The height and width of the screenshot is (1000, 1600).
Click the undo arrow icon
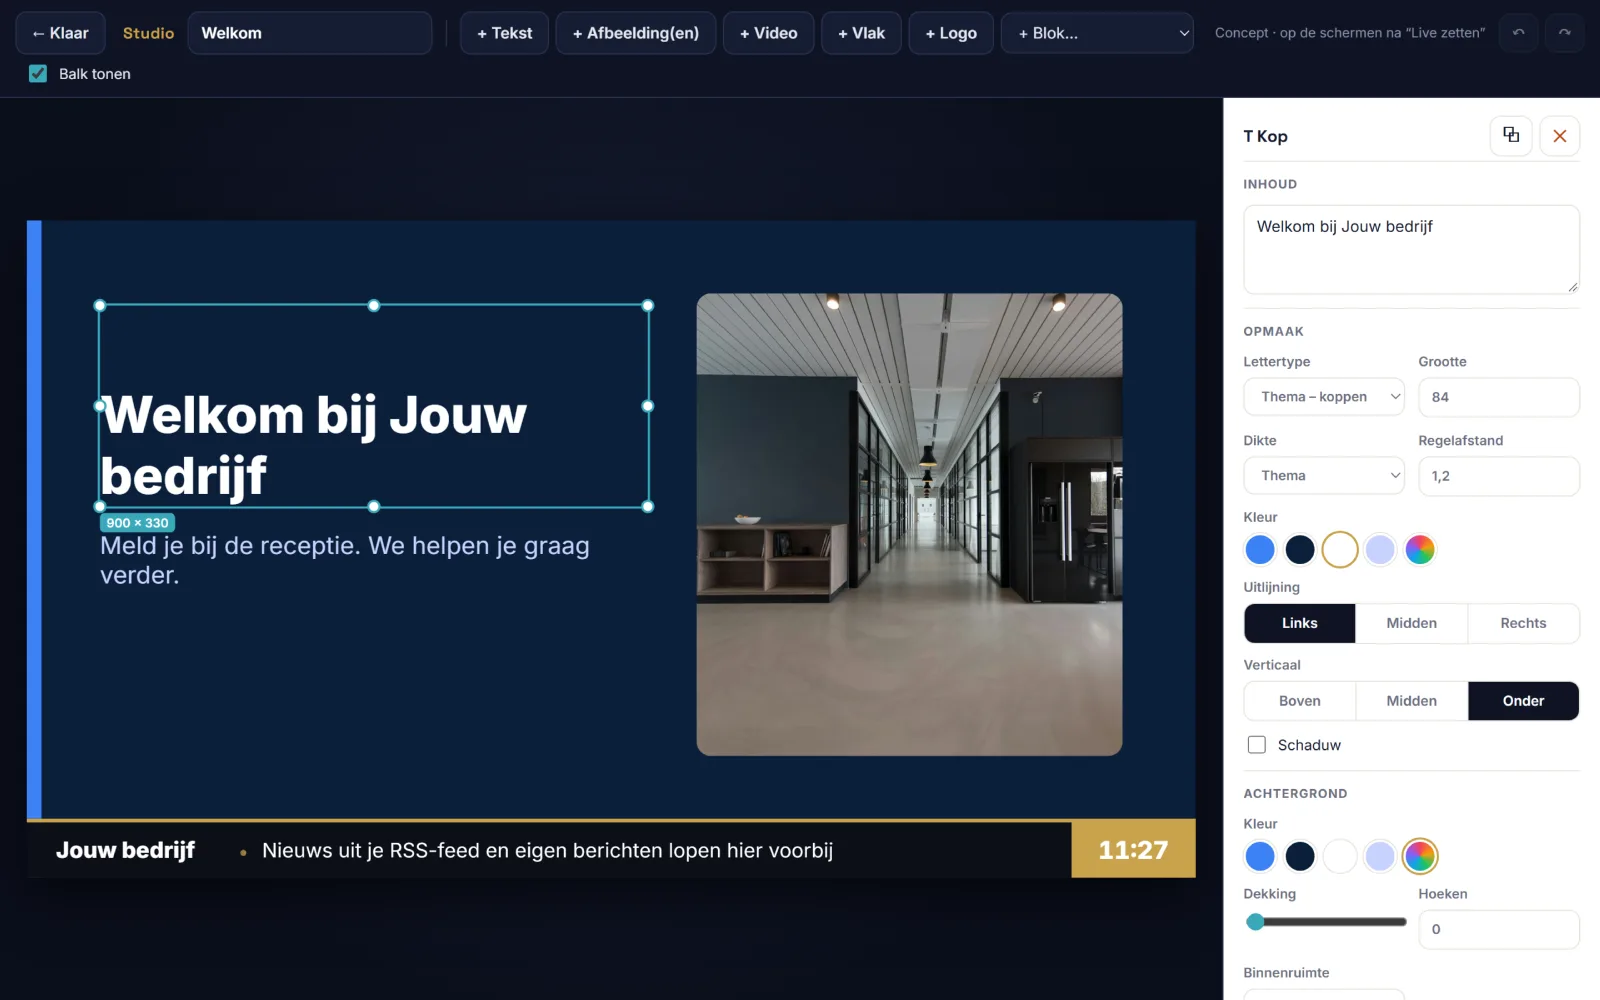point(1518,33)
